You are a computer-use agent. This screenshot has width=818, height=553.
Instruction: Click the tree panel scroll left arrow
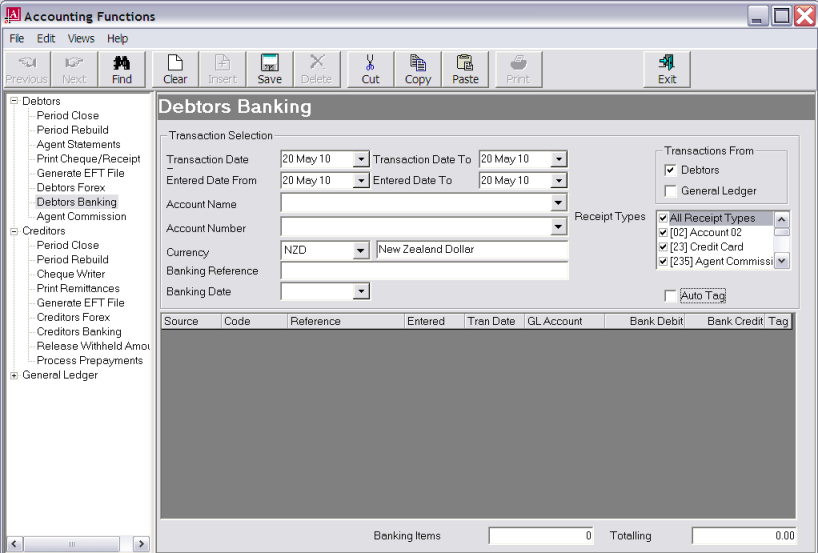tap(15, 544)
